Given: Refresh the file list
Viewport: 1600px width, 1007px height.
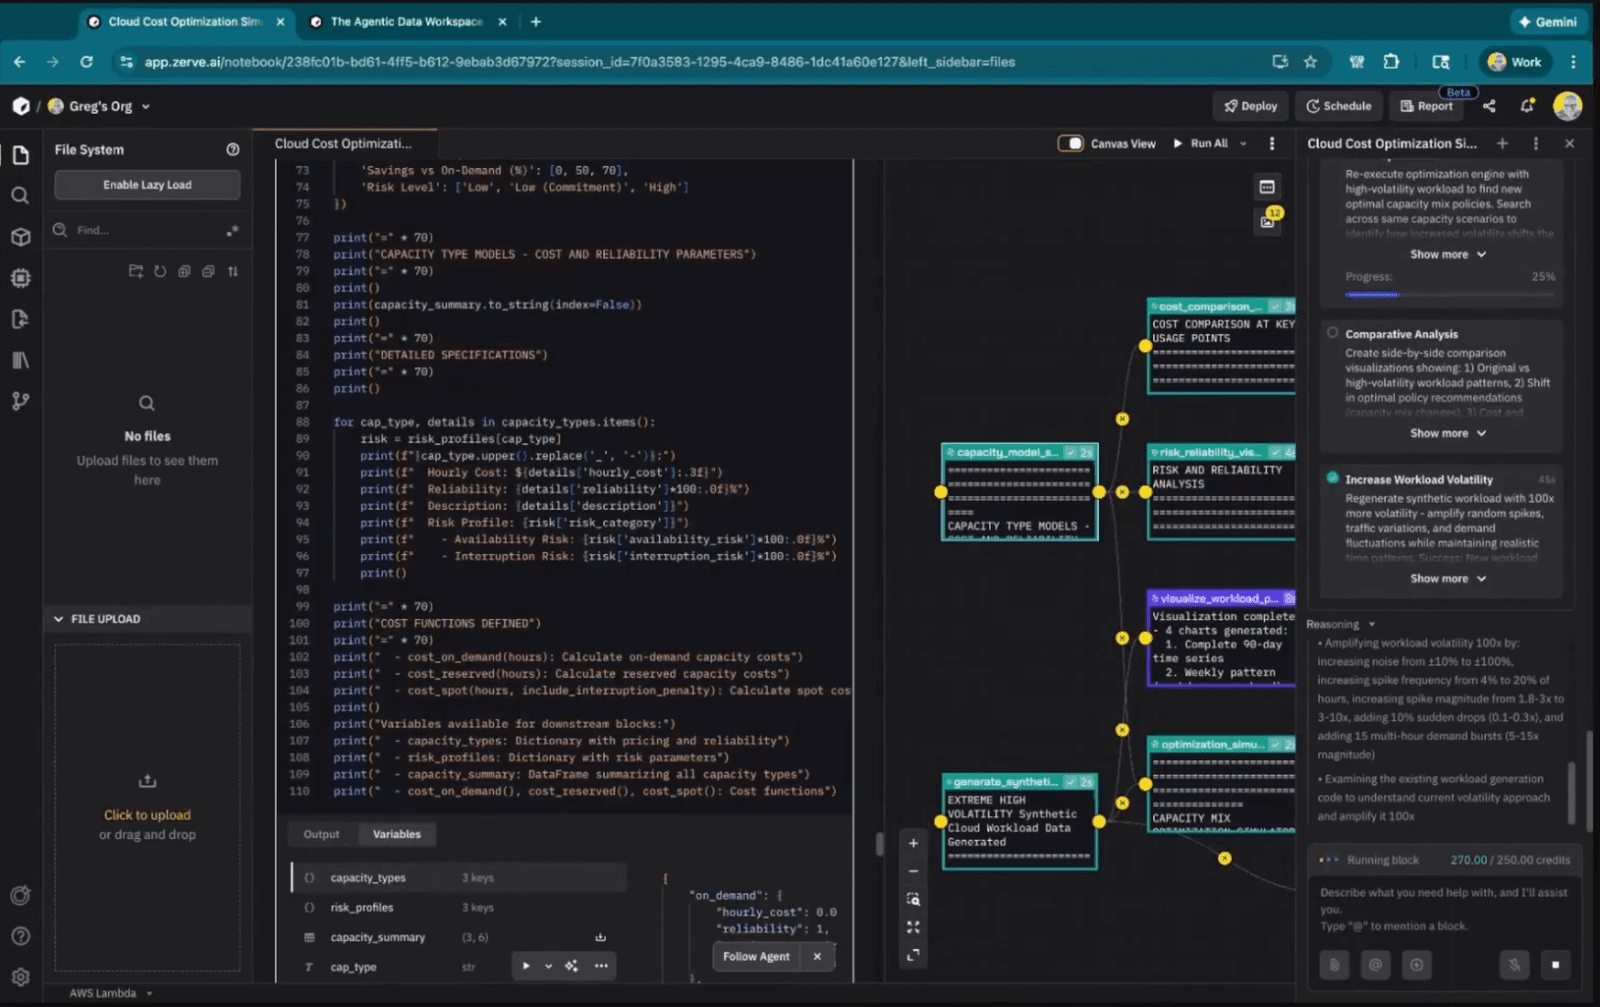Looking at the screenshot, I should 160,271.
